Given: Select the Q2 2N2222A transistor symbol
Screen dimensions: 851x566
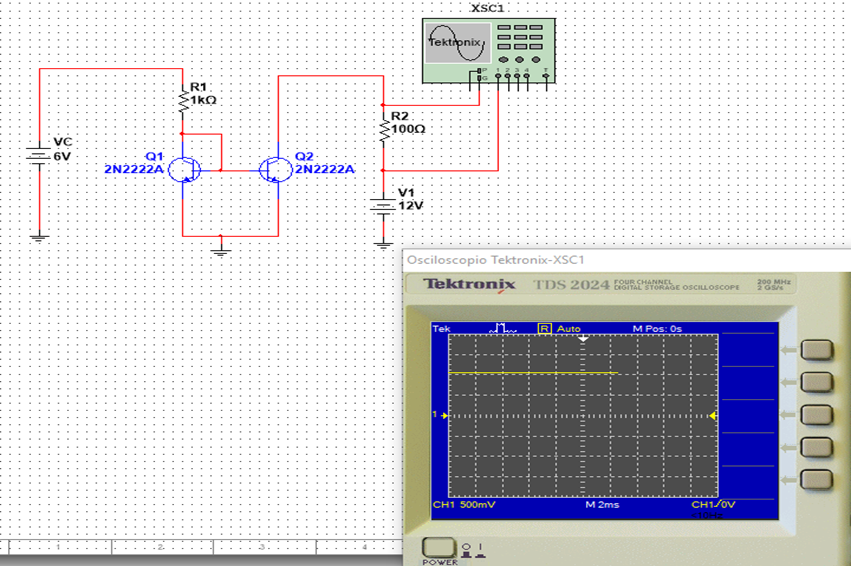Looking at the screenshot, I should (275, 170).
